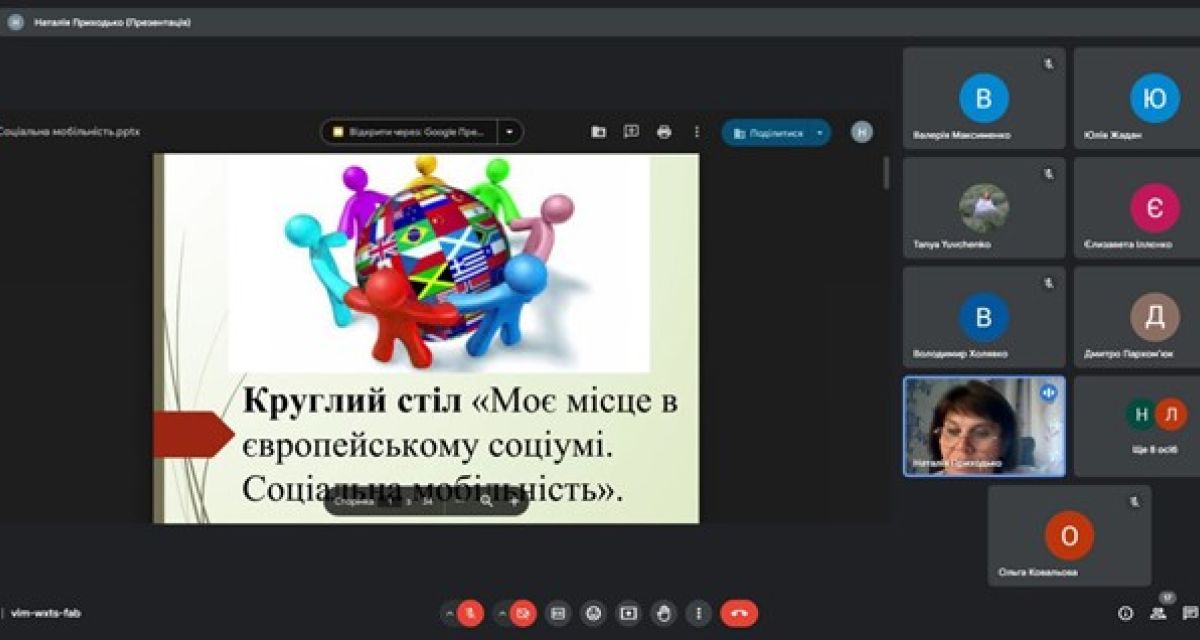This screenshot has width=1200, height=640.
Task: Click the present screen icon
Action: coord(628,613)
